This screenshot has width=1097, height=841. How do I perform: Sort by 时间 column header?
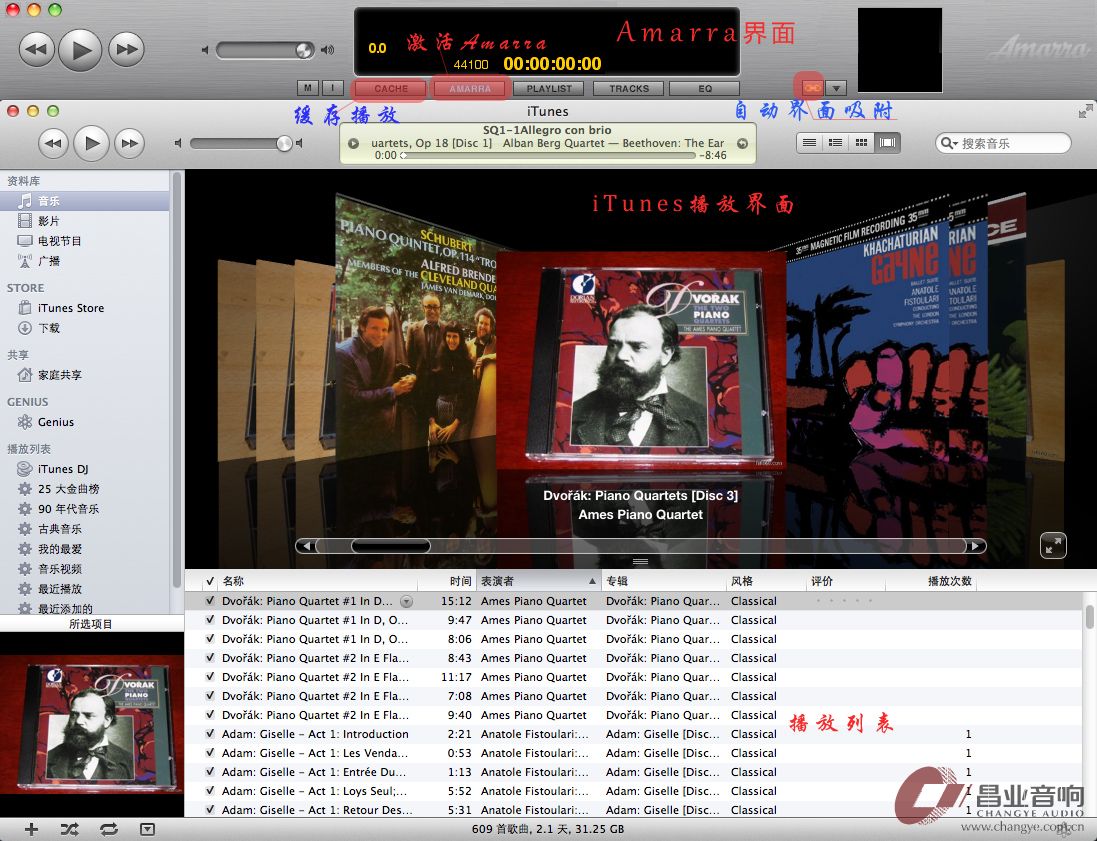coord(448,581)
